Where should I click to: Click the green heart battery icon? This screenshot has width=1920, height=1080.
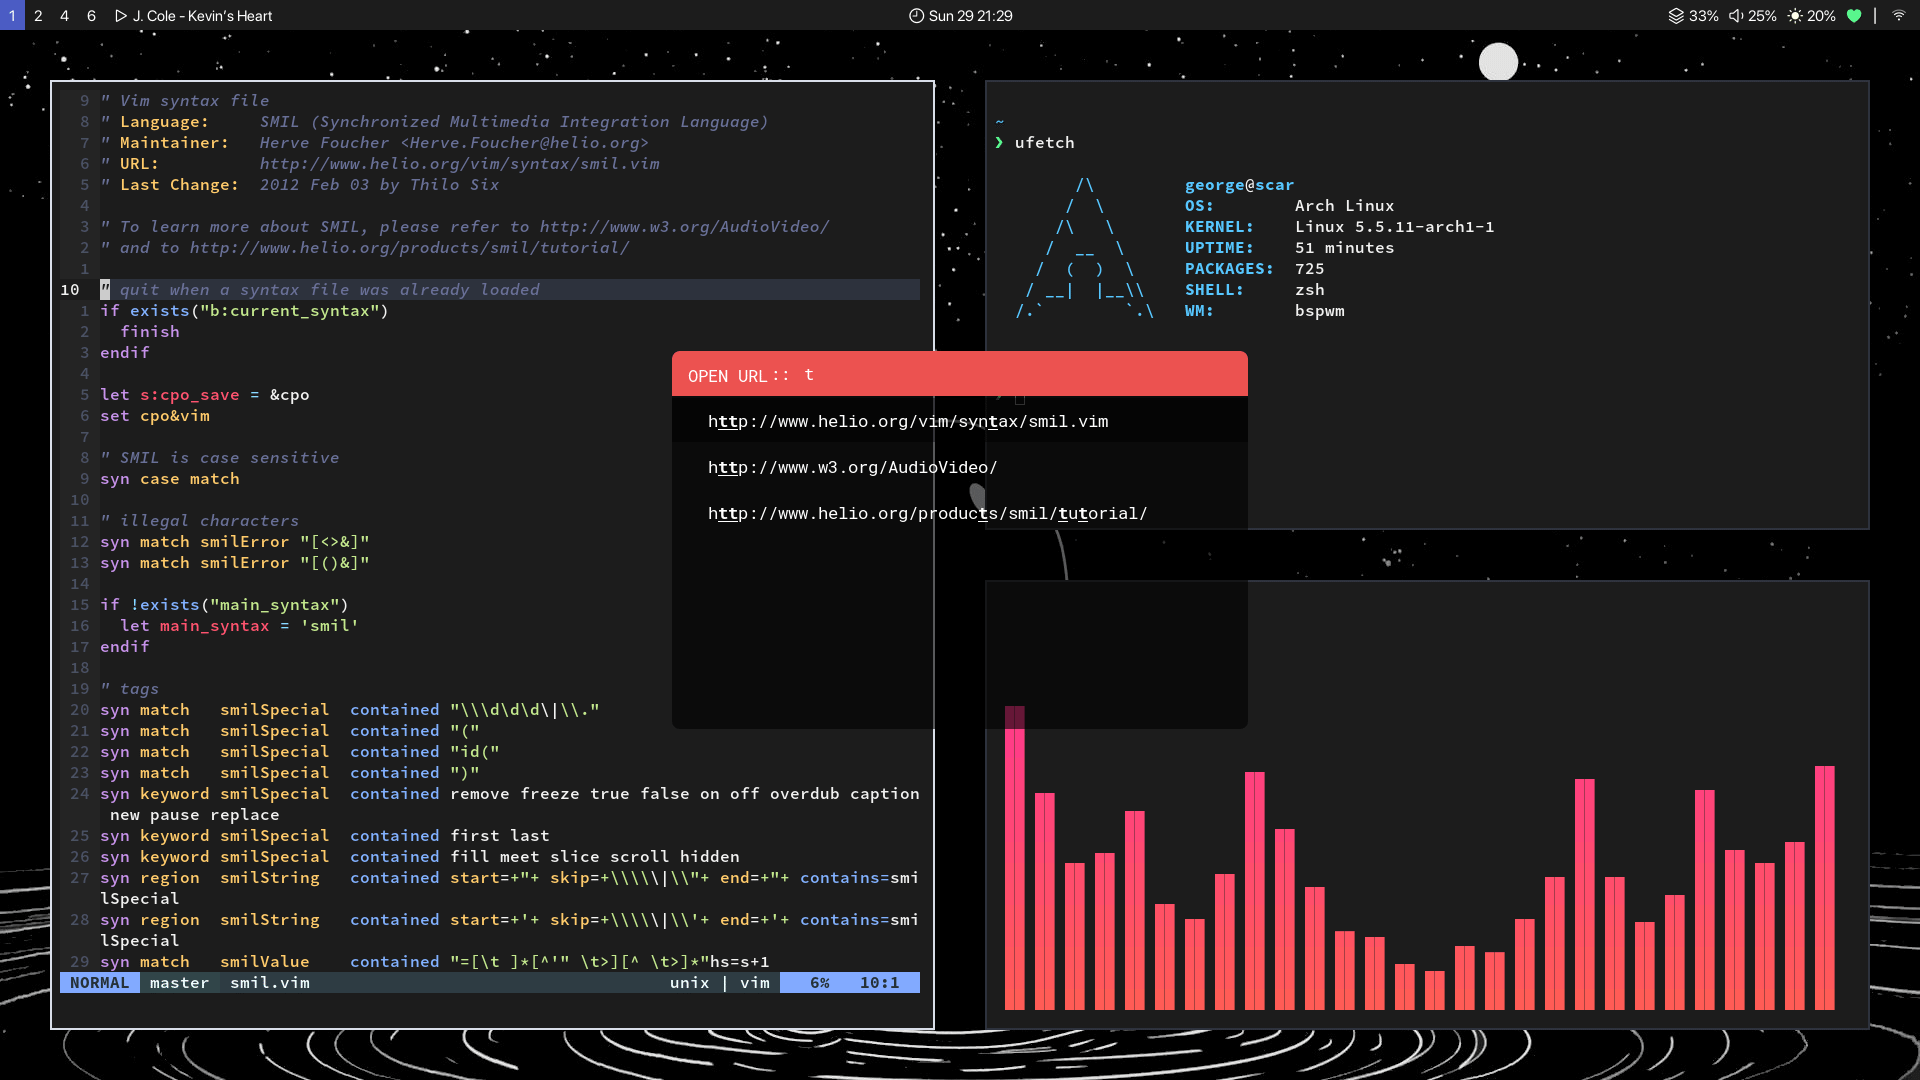click(x=1854, y=16)
